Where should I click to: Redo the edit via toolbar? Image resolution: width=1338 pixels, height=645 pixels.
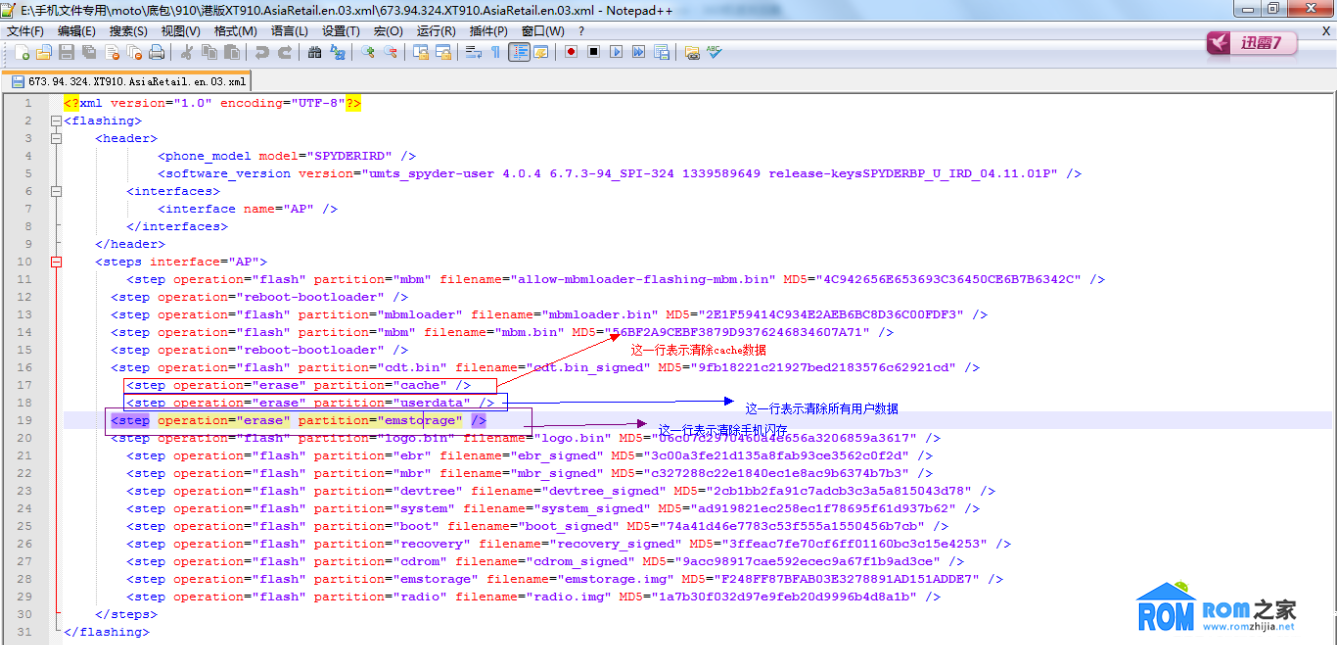click(285, 52)
